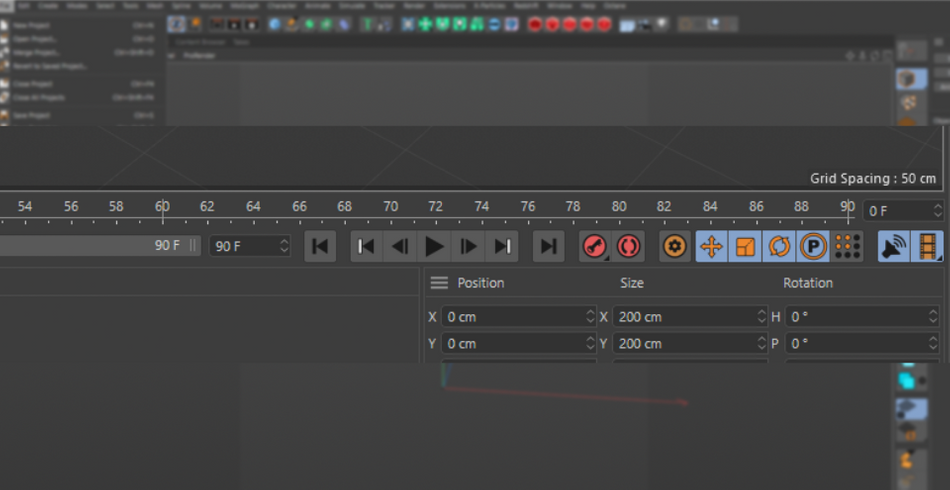Open coordinates panel hamburger menu

point(439,283)
